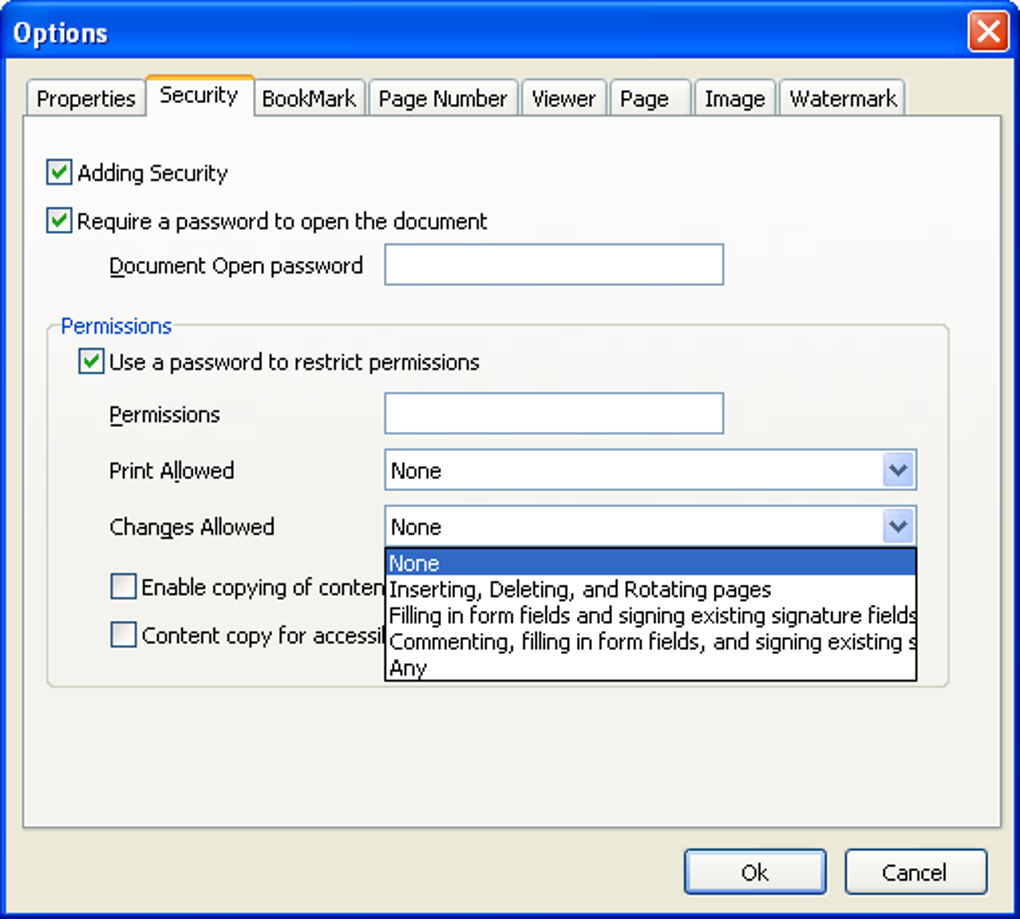Switch to the Properties tab
This screenshot has width=1020, height=919.
tap(86, 99)
